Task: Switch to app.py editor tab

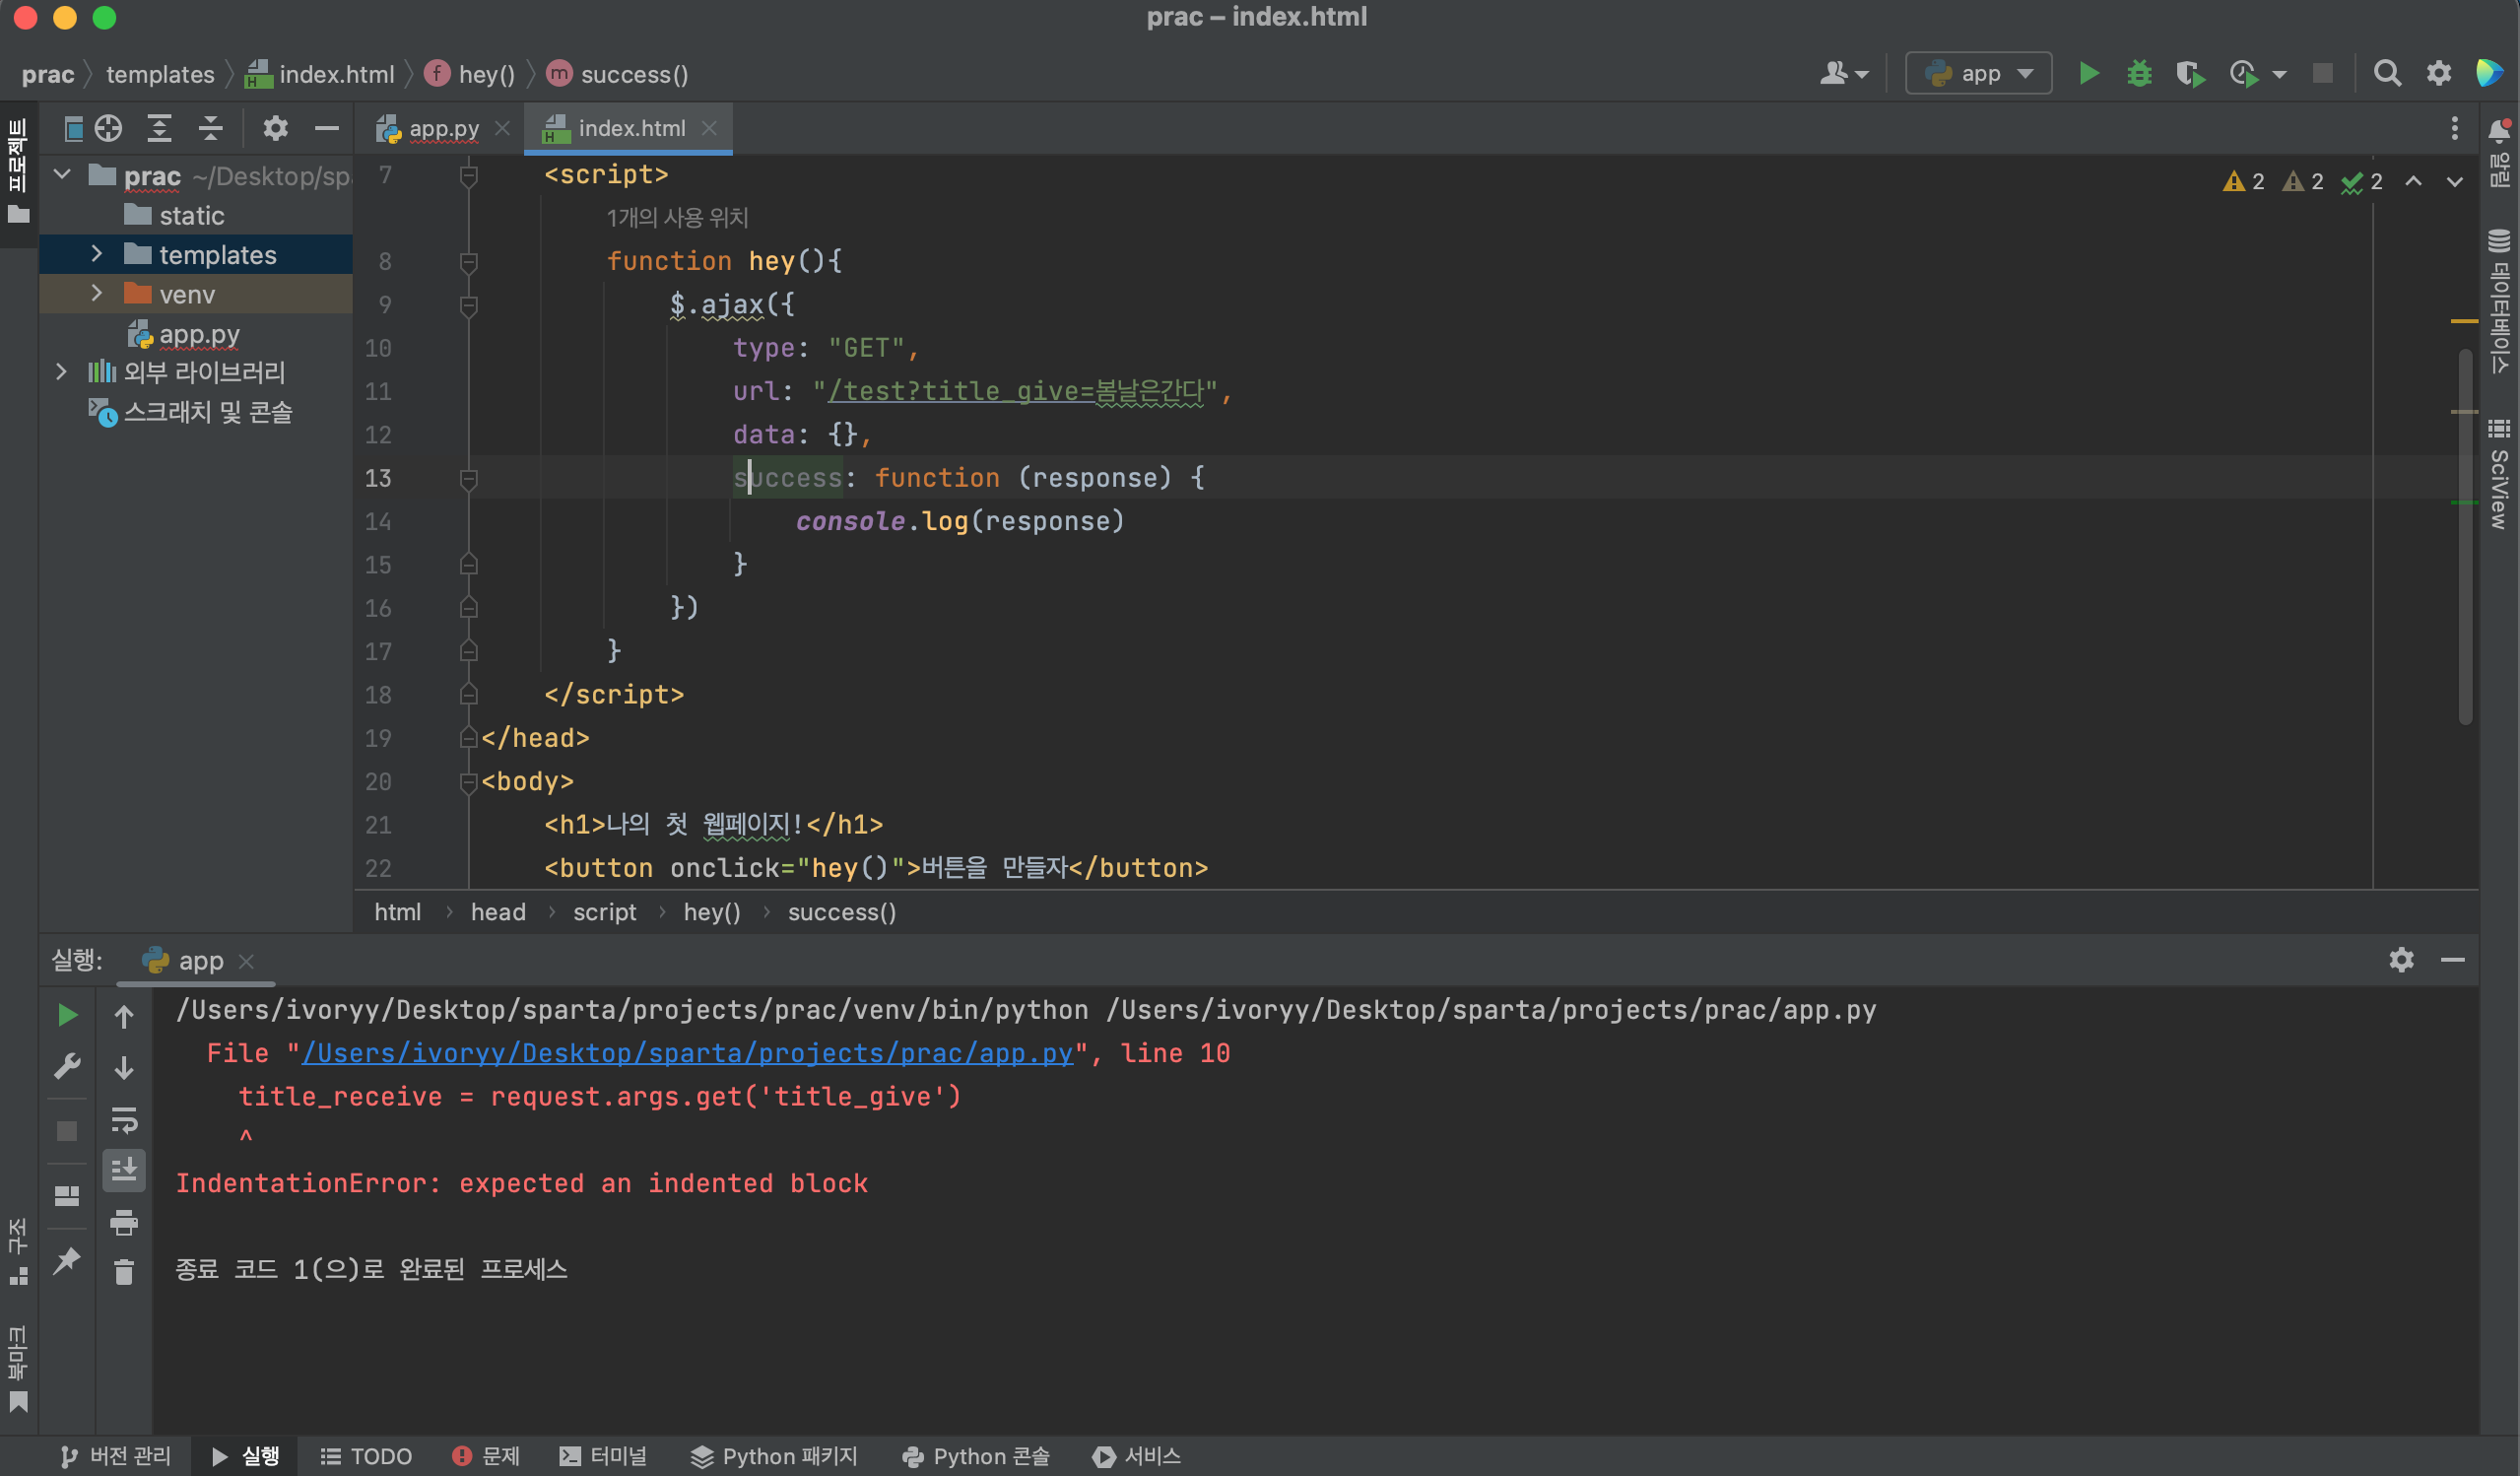Action: [443, 128]
